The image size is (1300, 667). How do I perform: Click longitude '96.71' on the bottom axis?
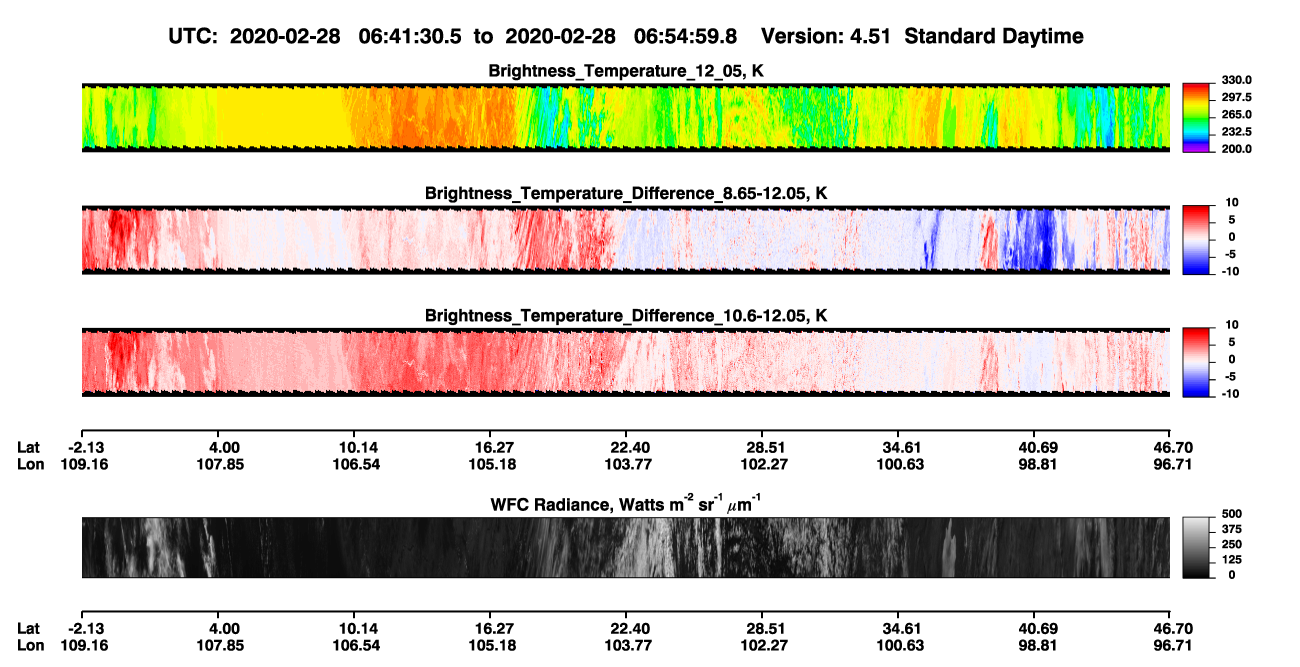point(1173,645)
